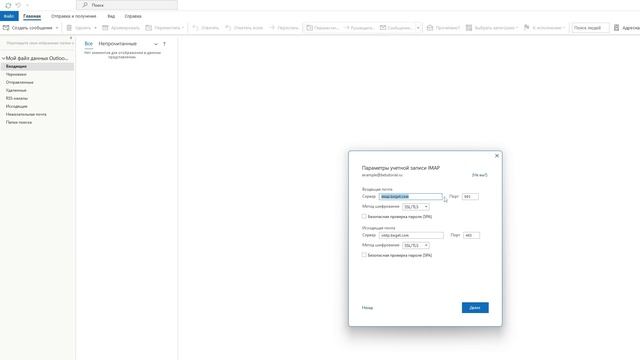Close the IMAP settings dialog

(497, 156)
